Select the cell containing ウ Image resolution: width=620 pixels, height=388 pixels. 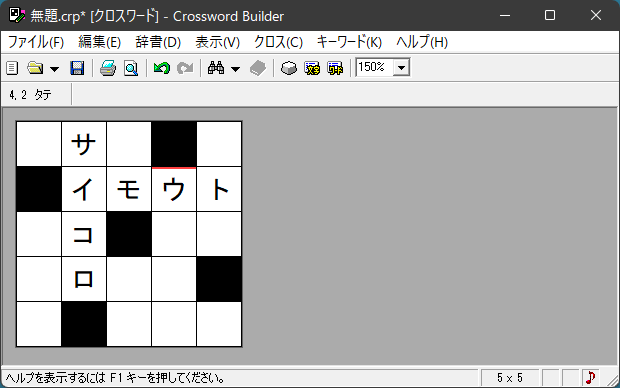pos(174,189)
